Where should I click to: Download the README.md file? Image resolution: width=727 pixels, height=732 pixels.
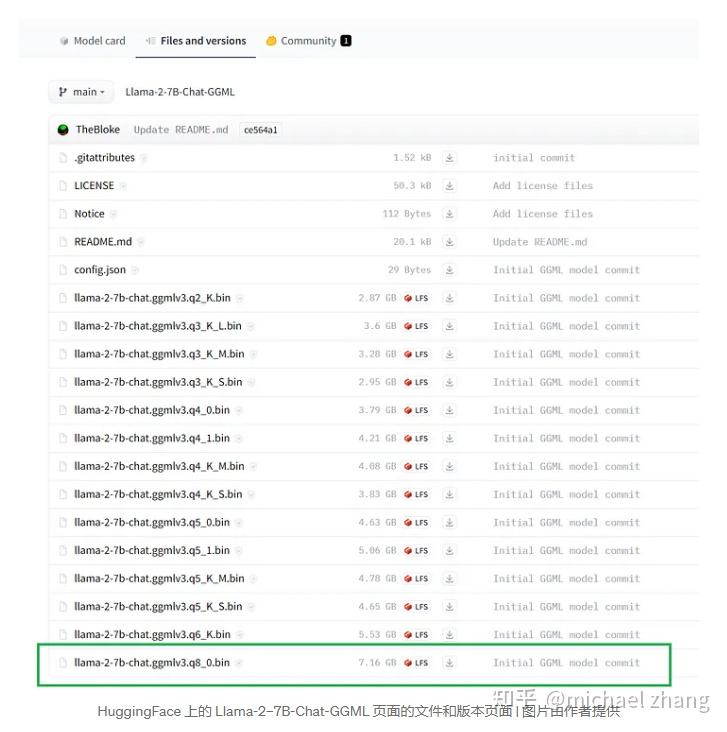pyautogui.click(x=450, y=242)
